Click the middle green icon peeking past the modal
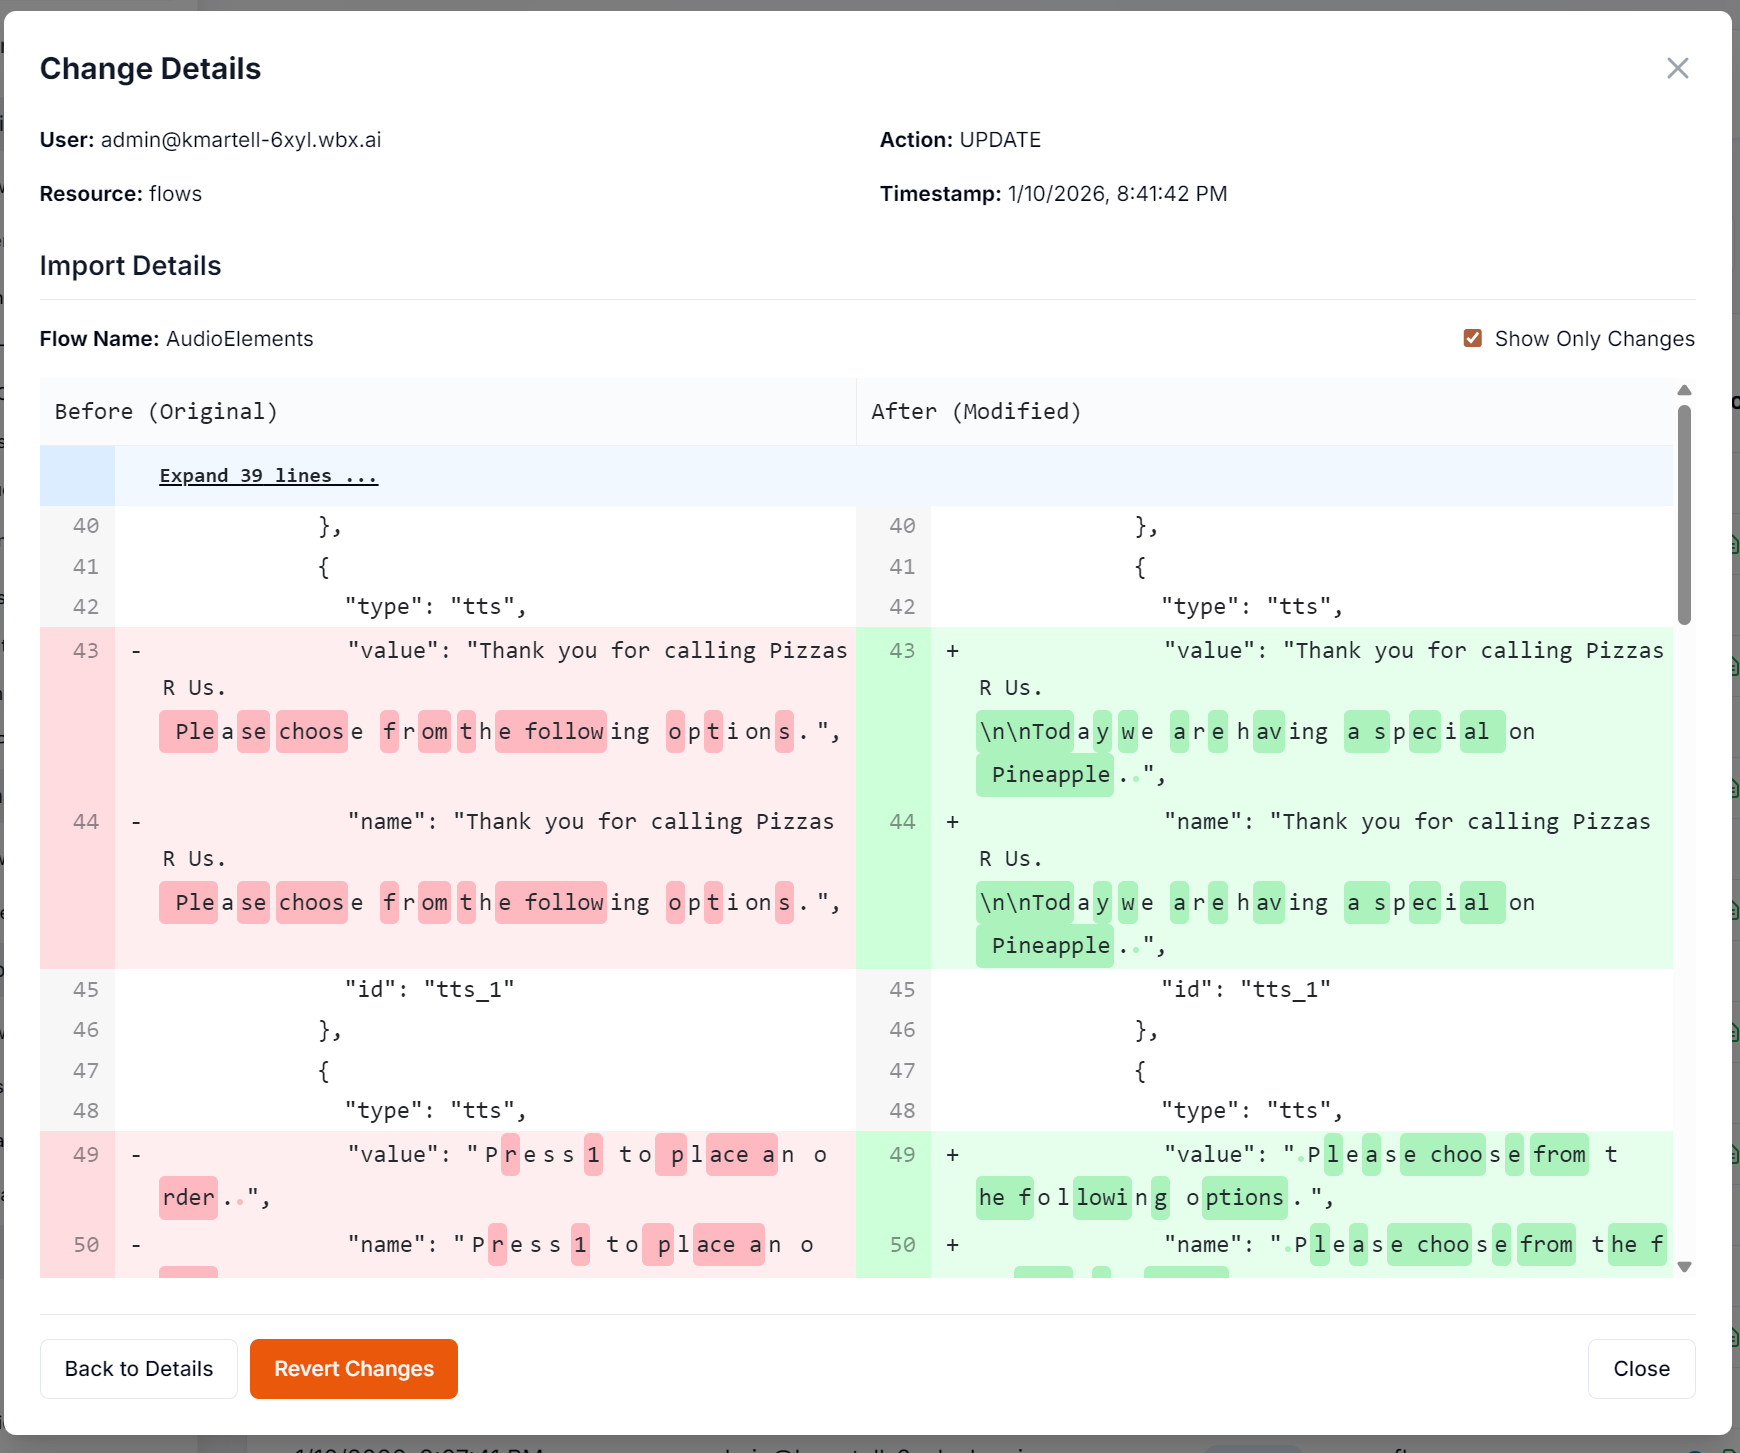1740x1453 pixels. click(x=1733, y=901)
